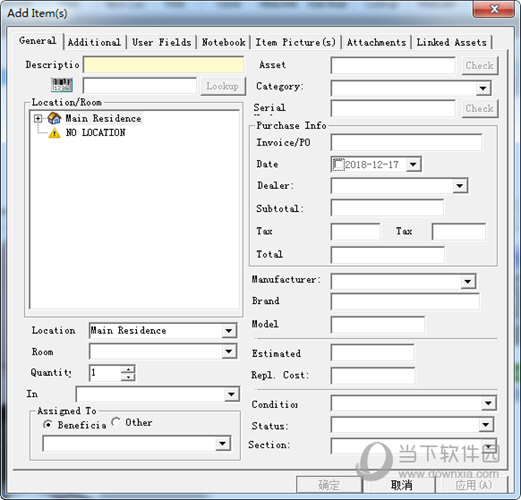Click the 确定 (OK) button
Image resolution: width=521 pixels, height=500 pixels.
(x=329, y=485)
